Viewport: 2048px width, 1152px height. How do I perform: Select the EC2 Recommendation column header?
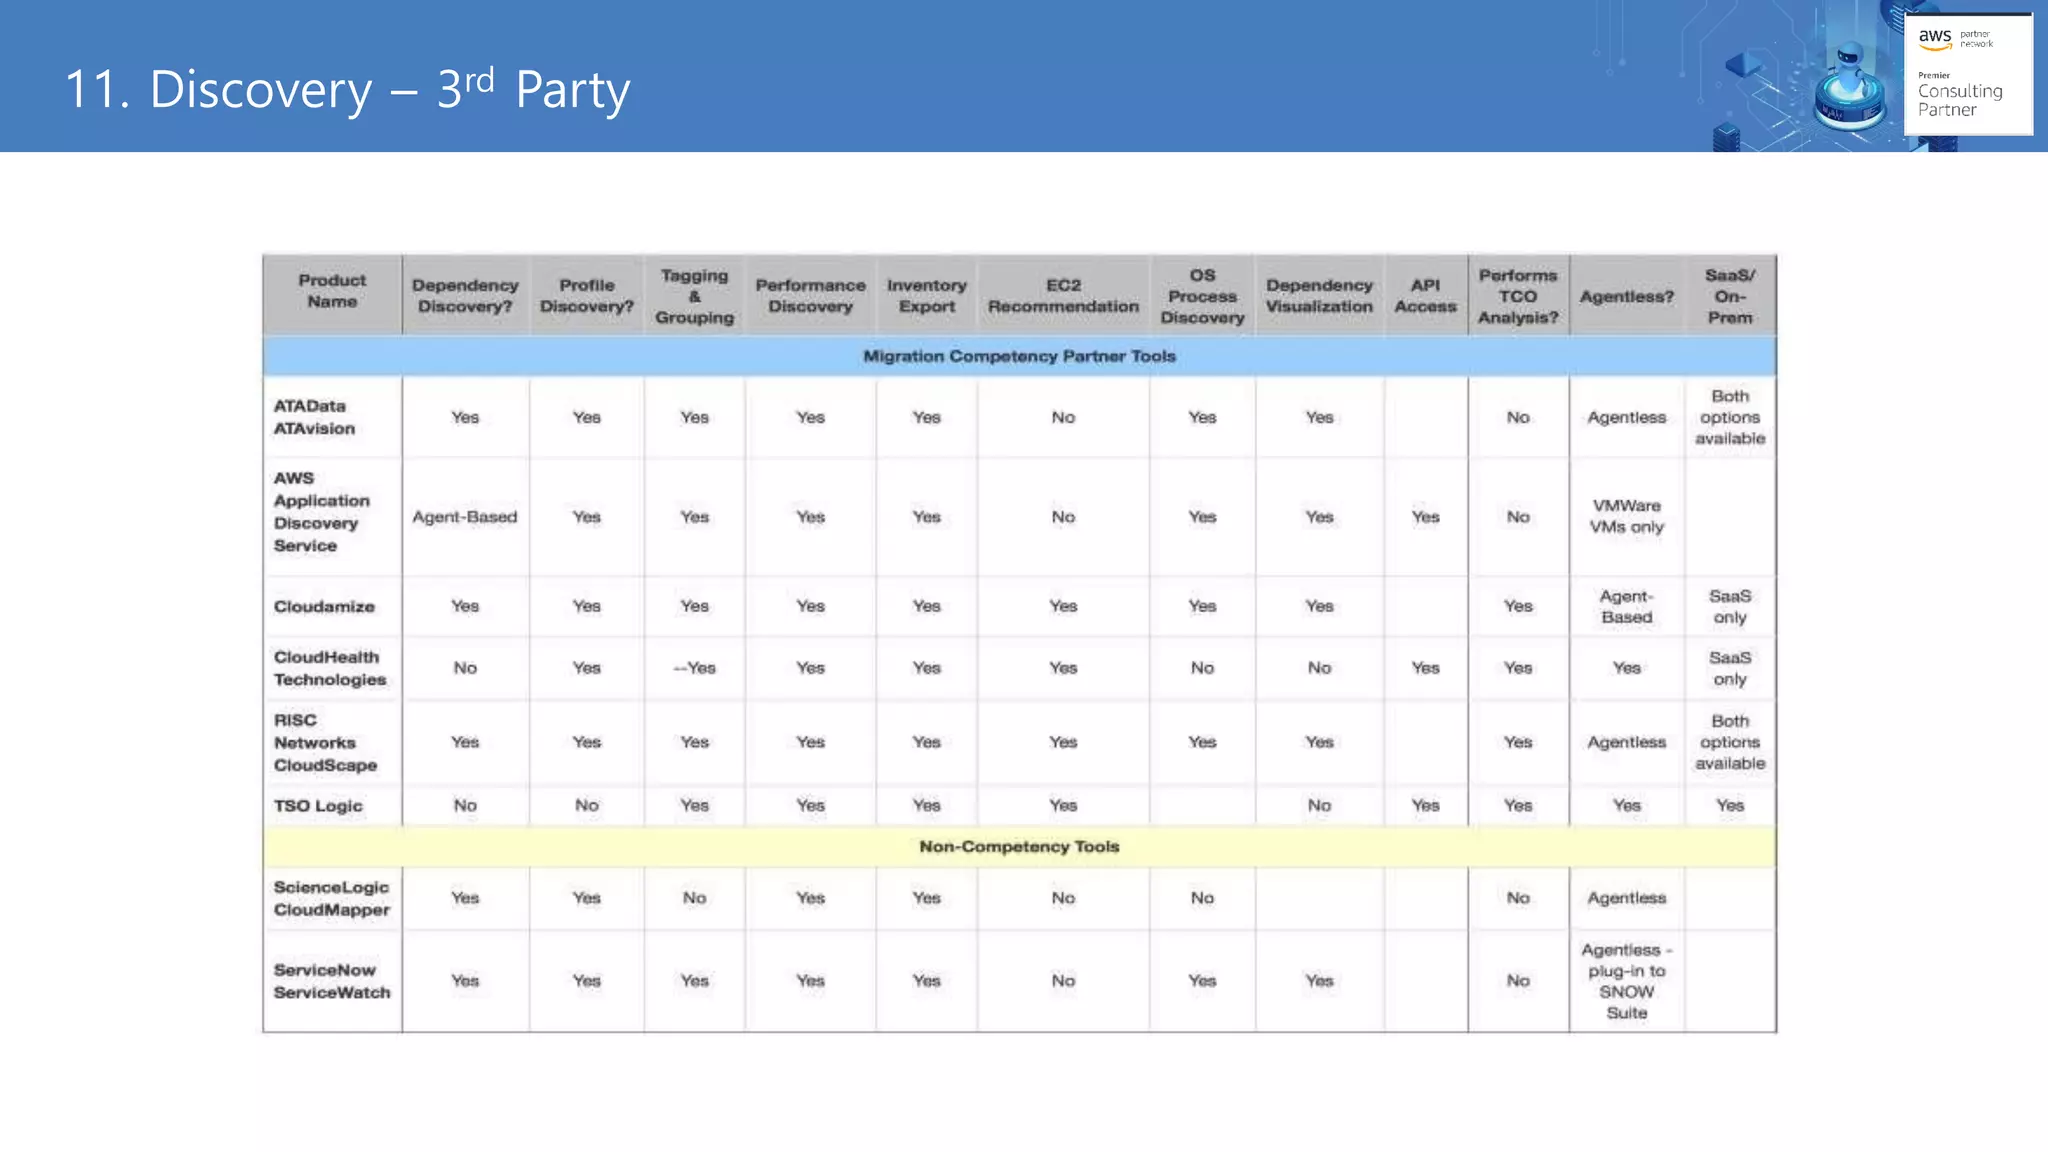pyautogui.click(x=1063, y=296)
